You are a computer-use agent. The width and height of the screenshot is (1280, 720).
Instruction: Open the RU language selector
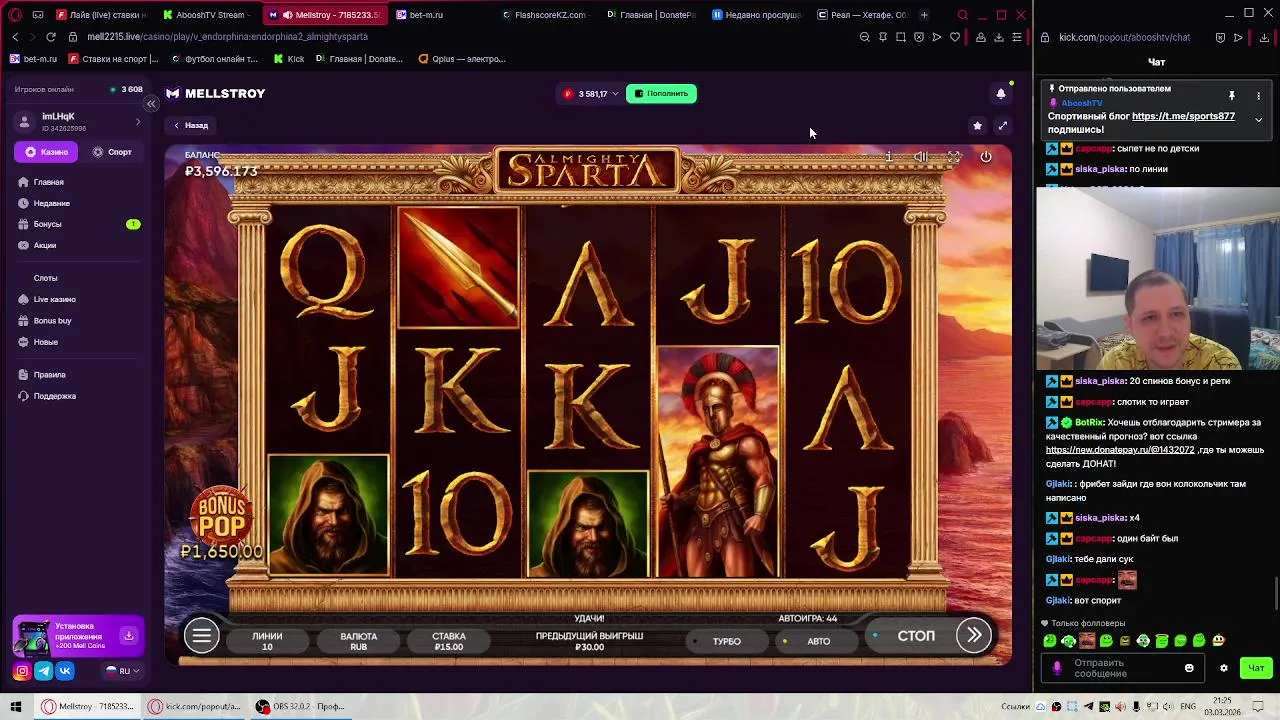(x=124, y=671)
